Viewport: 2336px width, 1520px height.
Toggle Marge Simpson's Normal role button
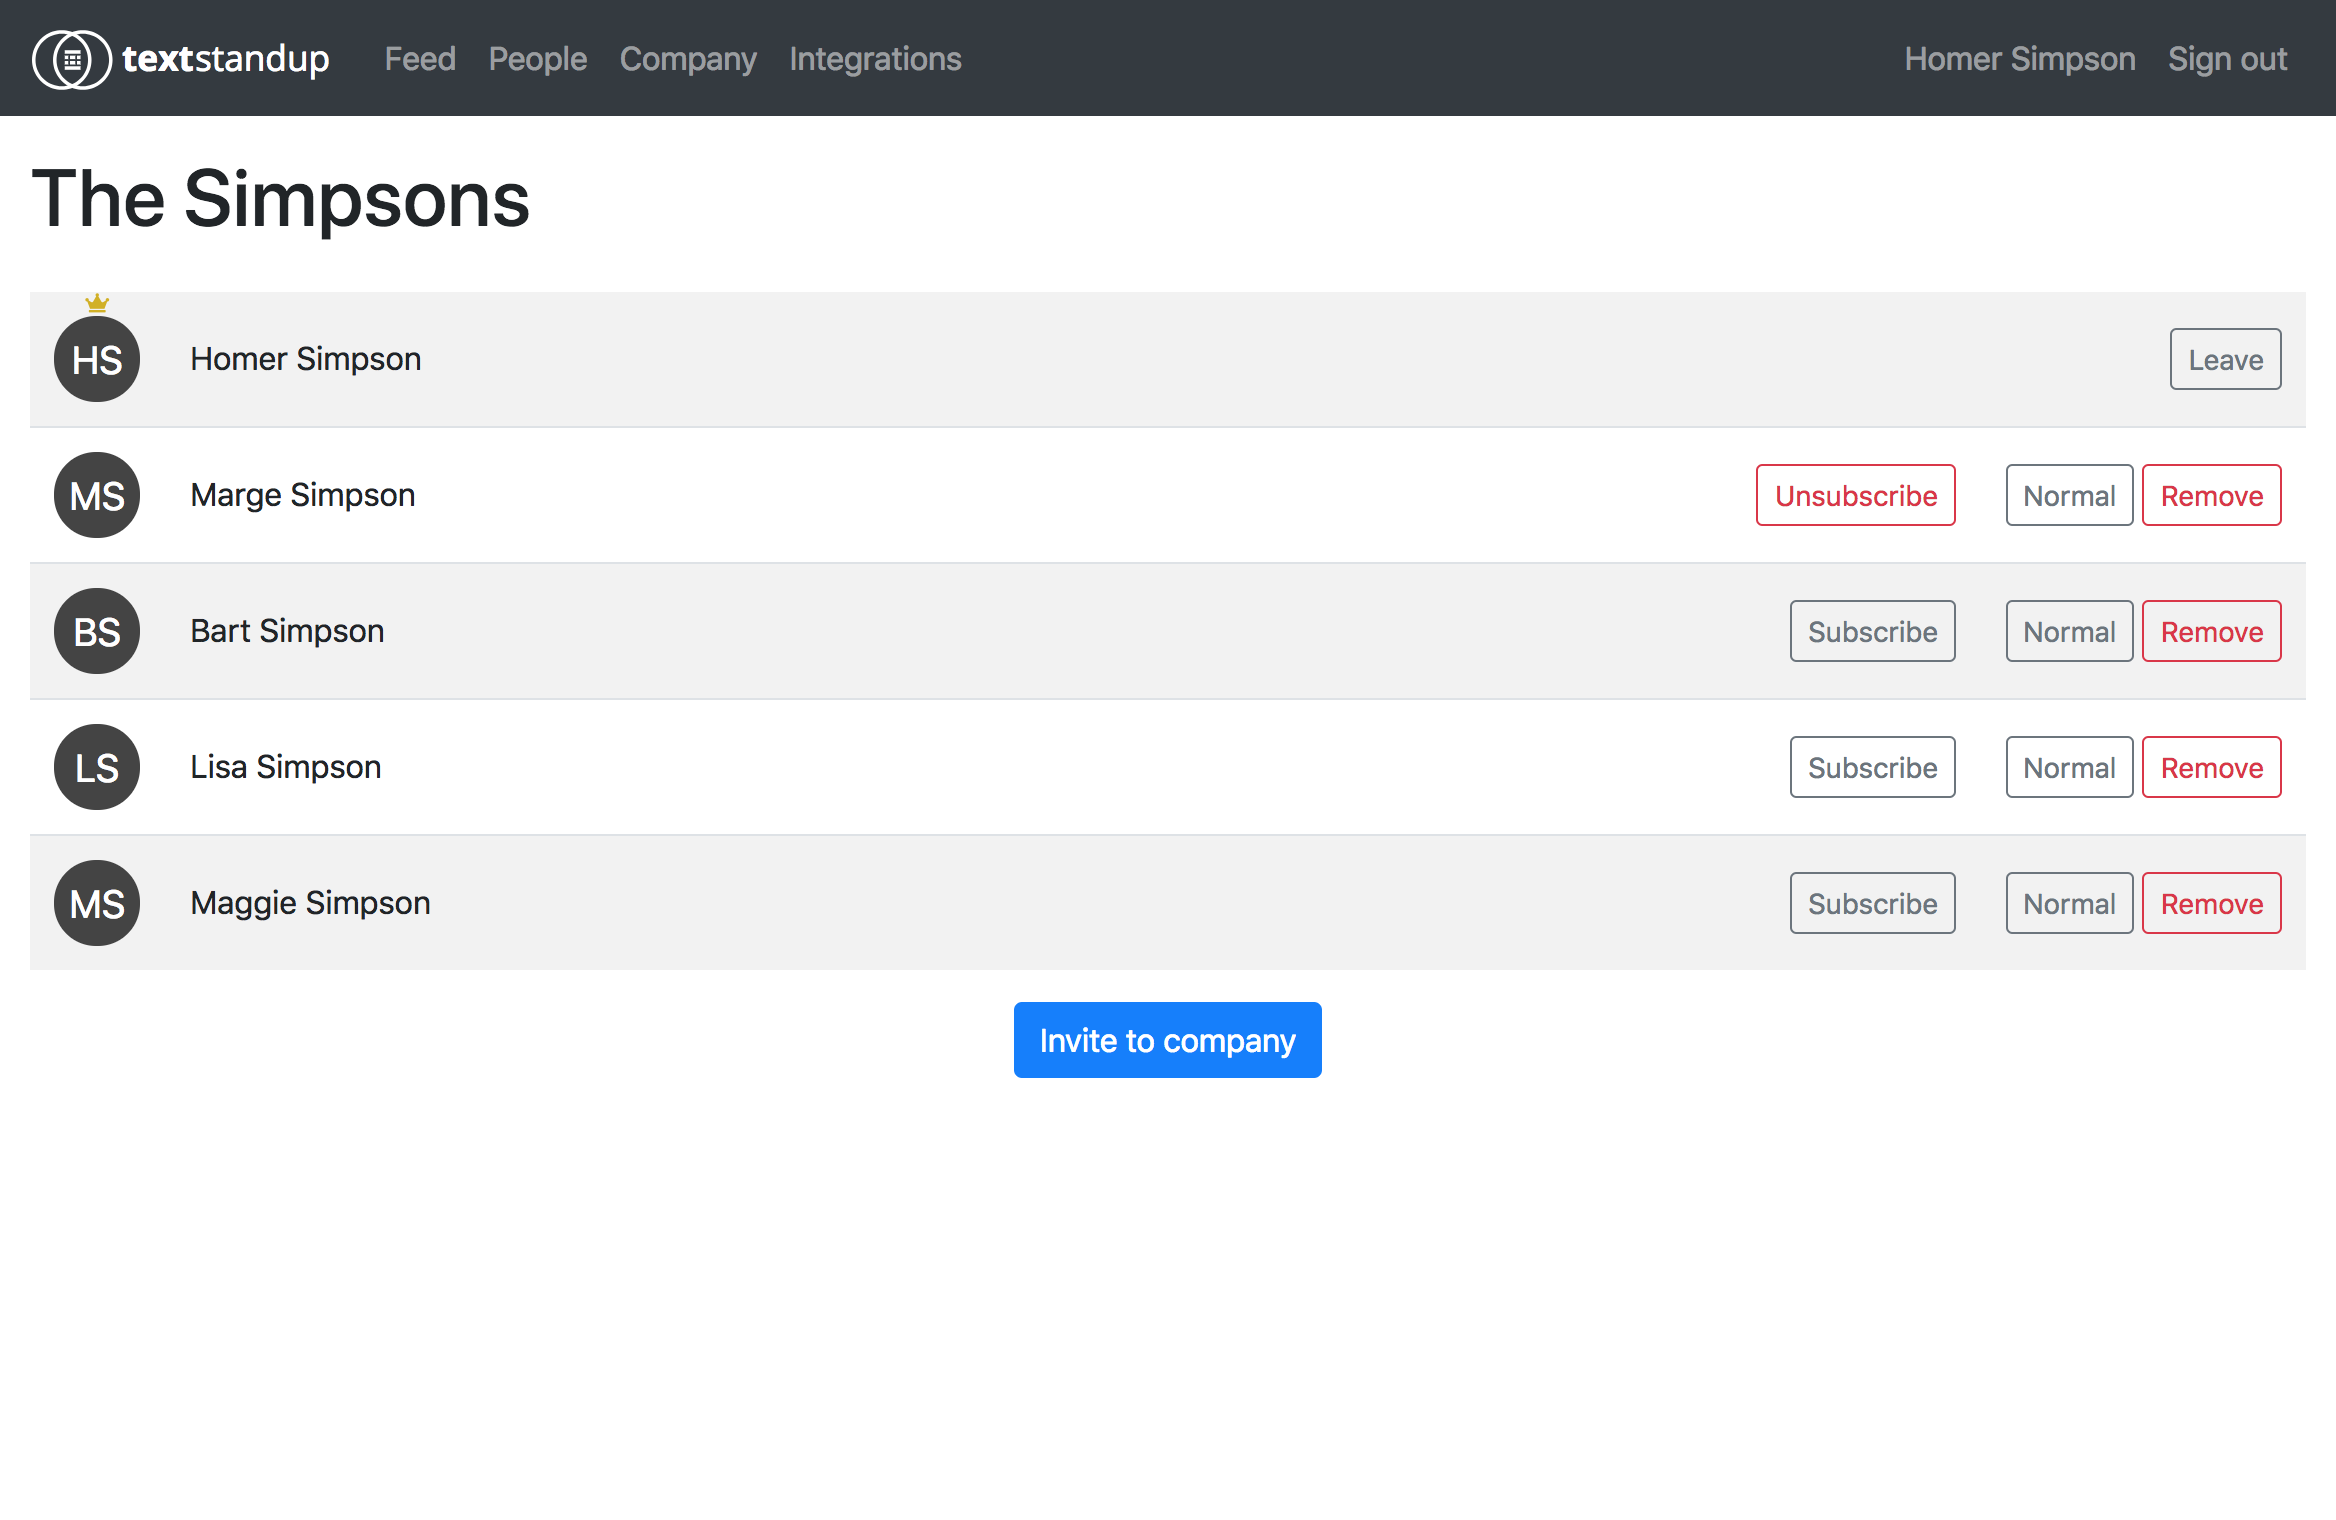(x=2069, y=496)
